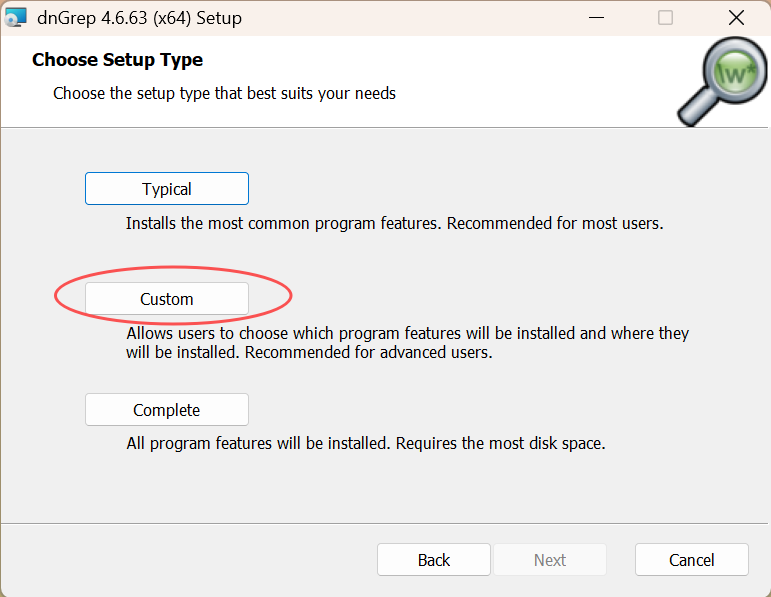Click empty title bar area beside the title
771x597 pixels.
[420, 18]
